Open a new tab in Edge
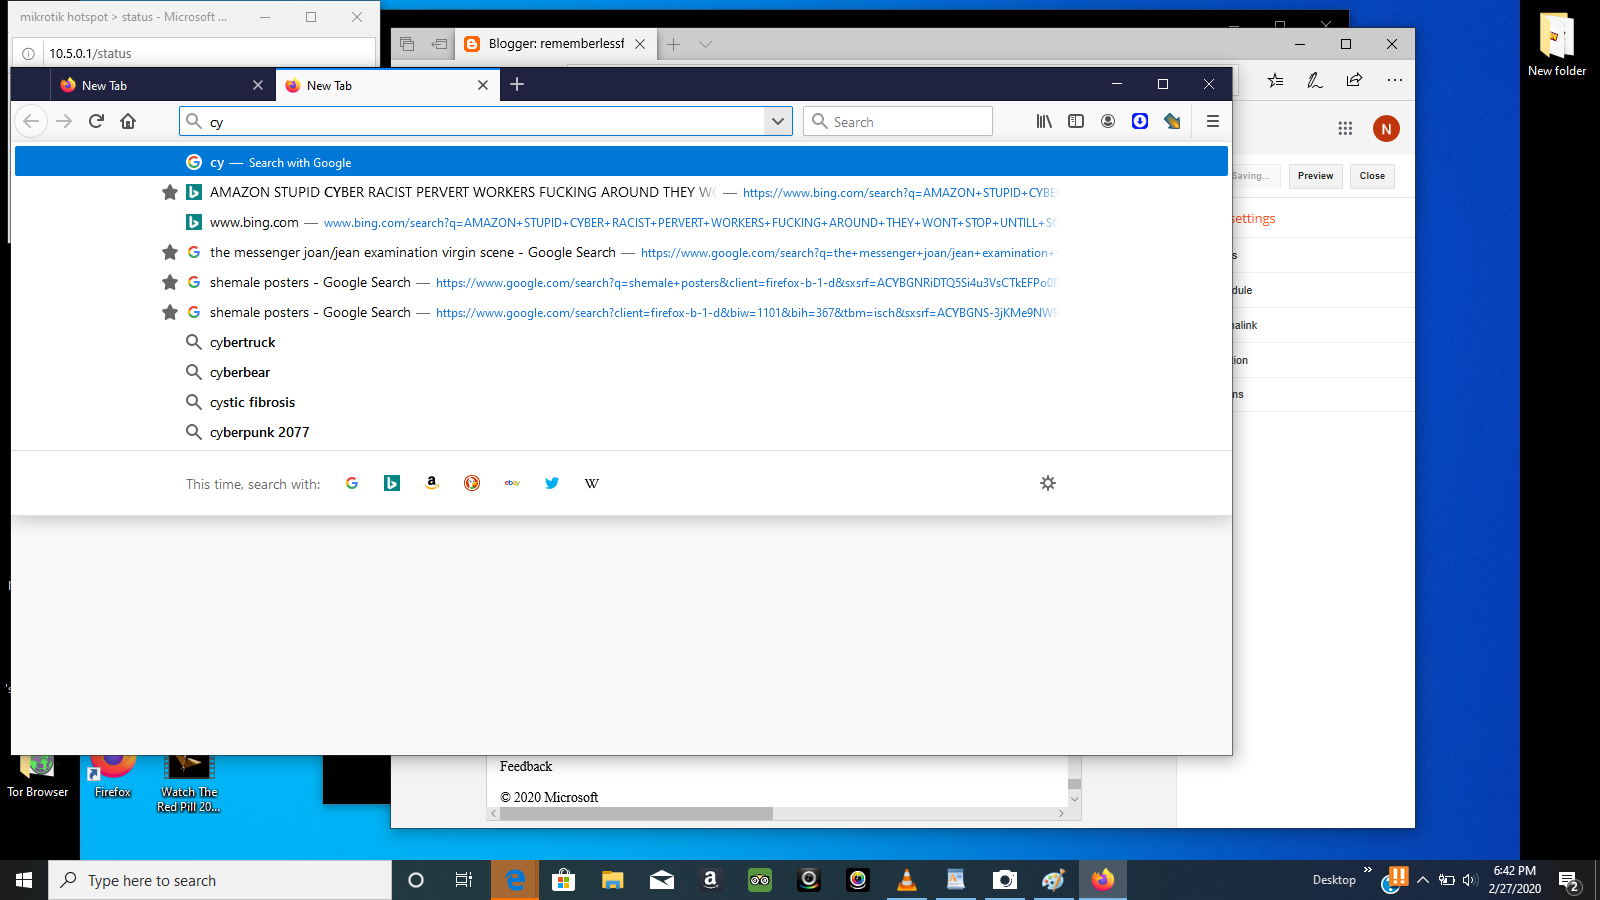The height and width of the screenshot is (900, 1600). click(x=674, y=44)
